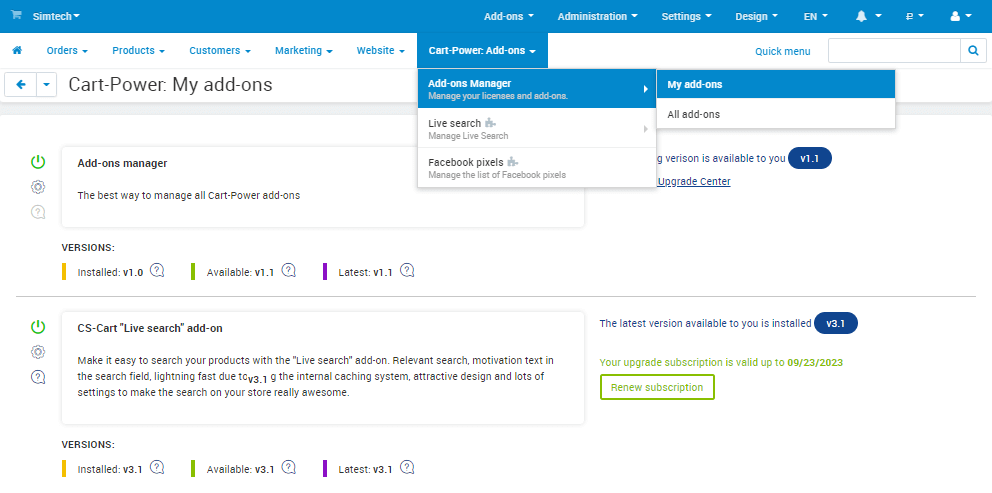Open the gear settings icon for Add-ons manager
This screenshot has height=493, width=992.
tap(38, 187)
